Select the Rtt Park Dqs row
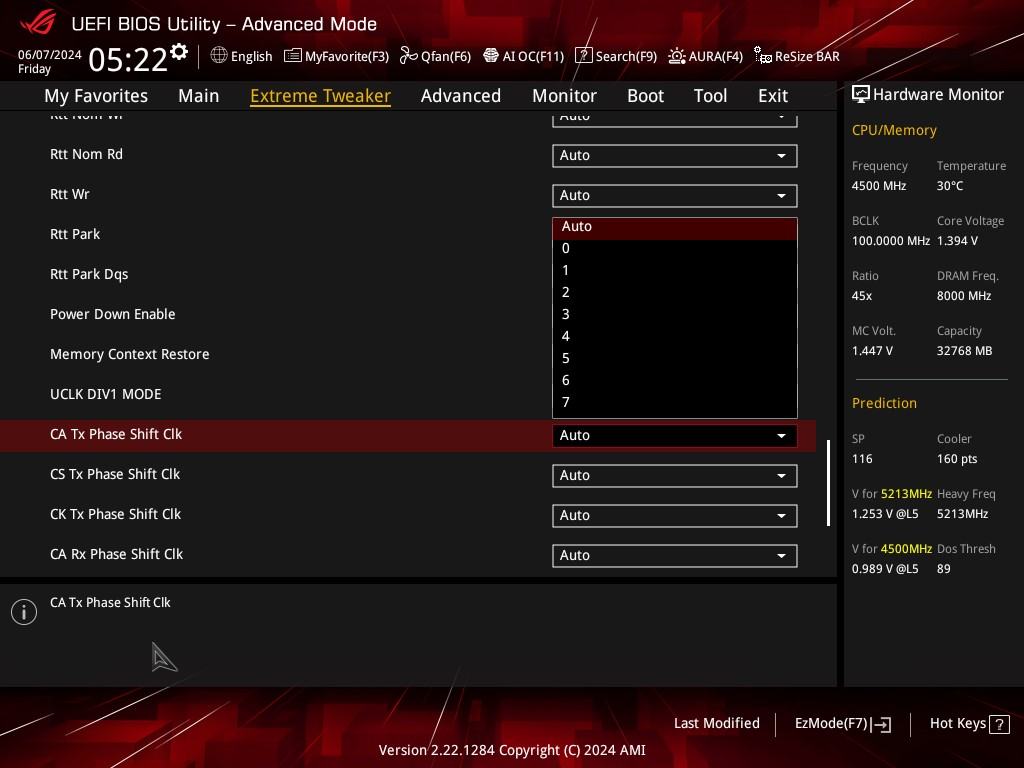Image resolution: width=1024 pixels, height=768 pixels. [89, 274]
